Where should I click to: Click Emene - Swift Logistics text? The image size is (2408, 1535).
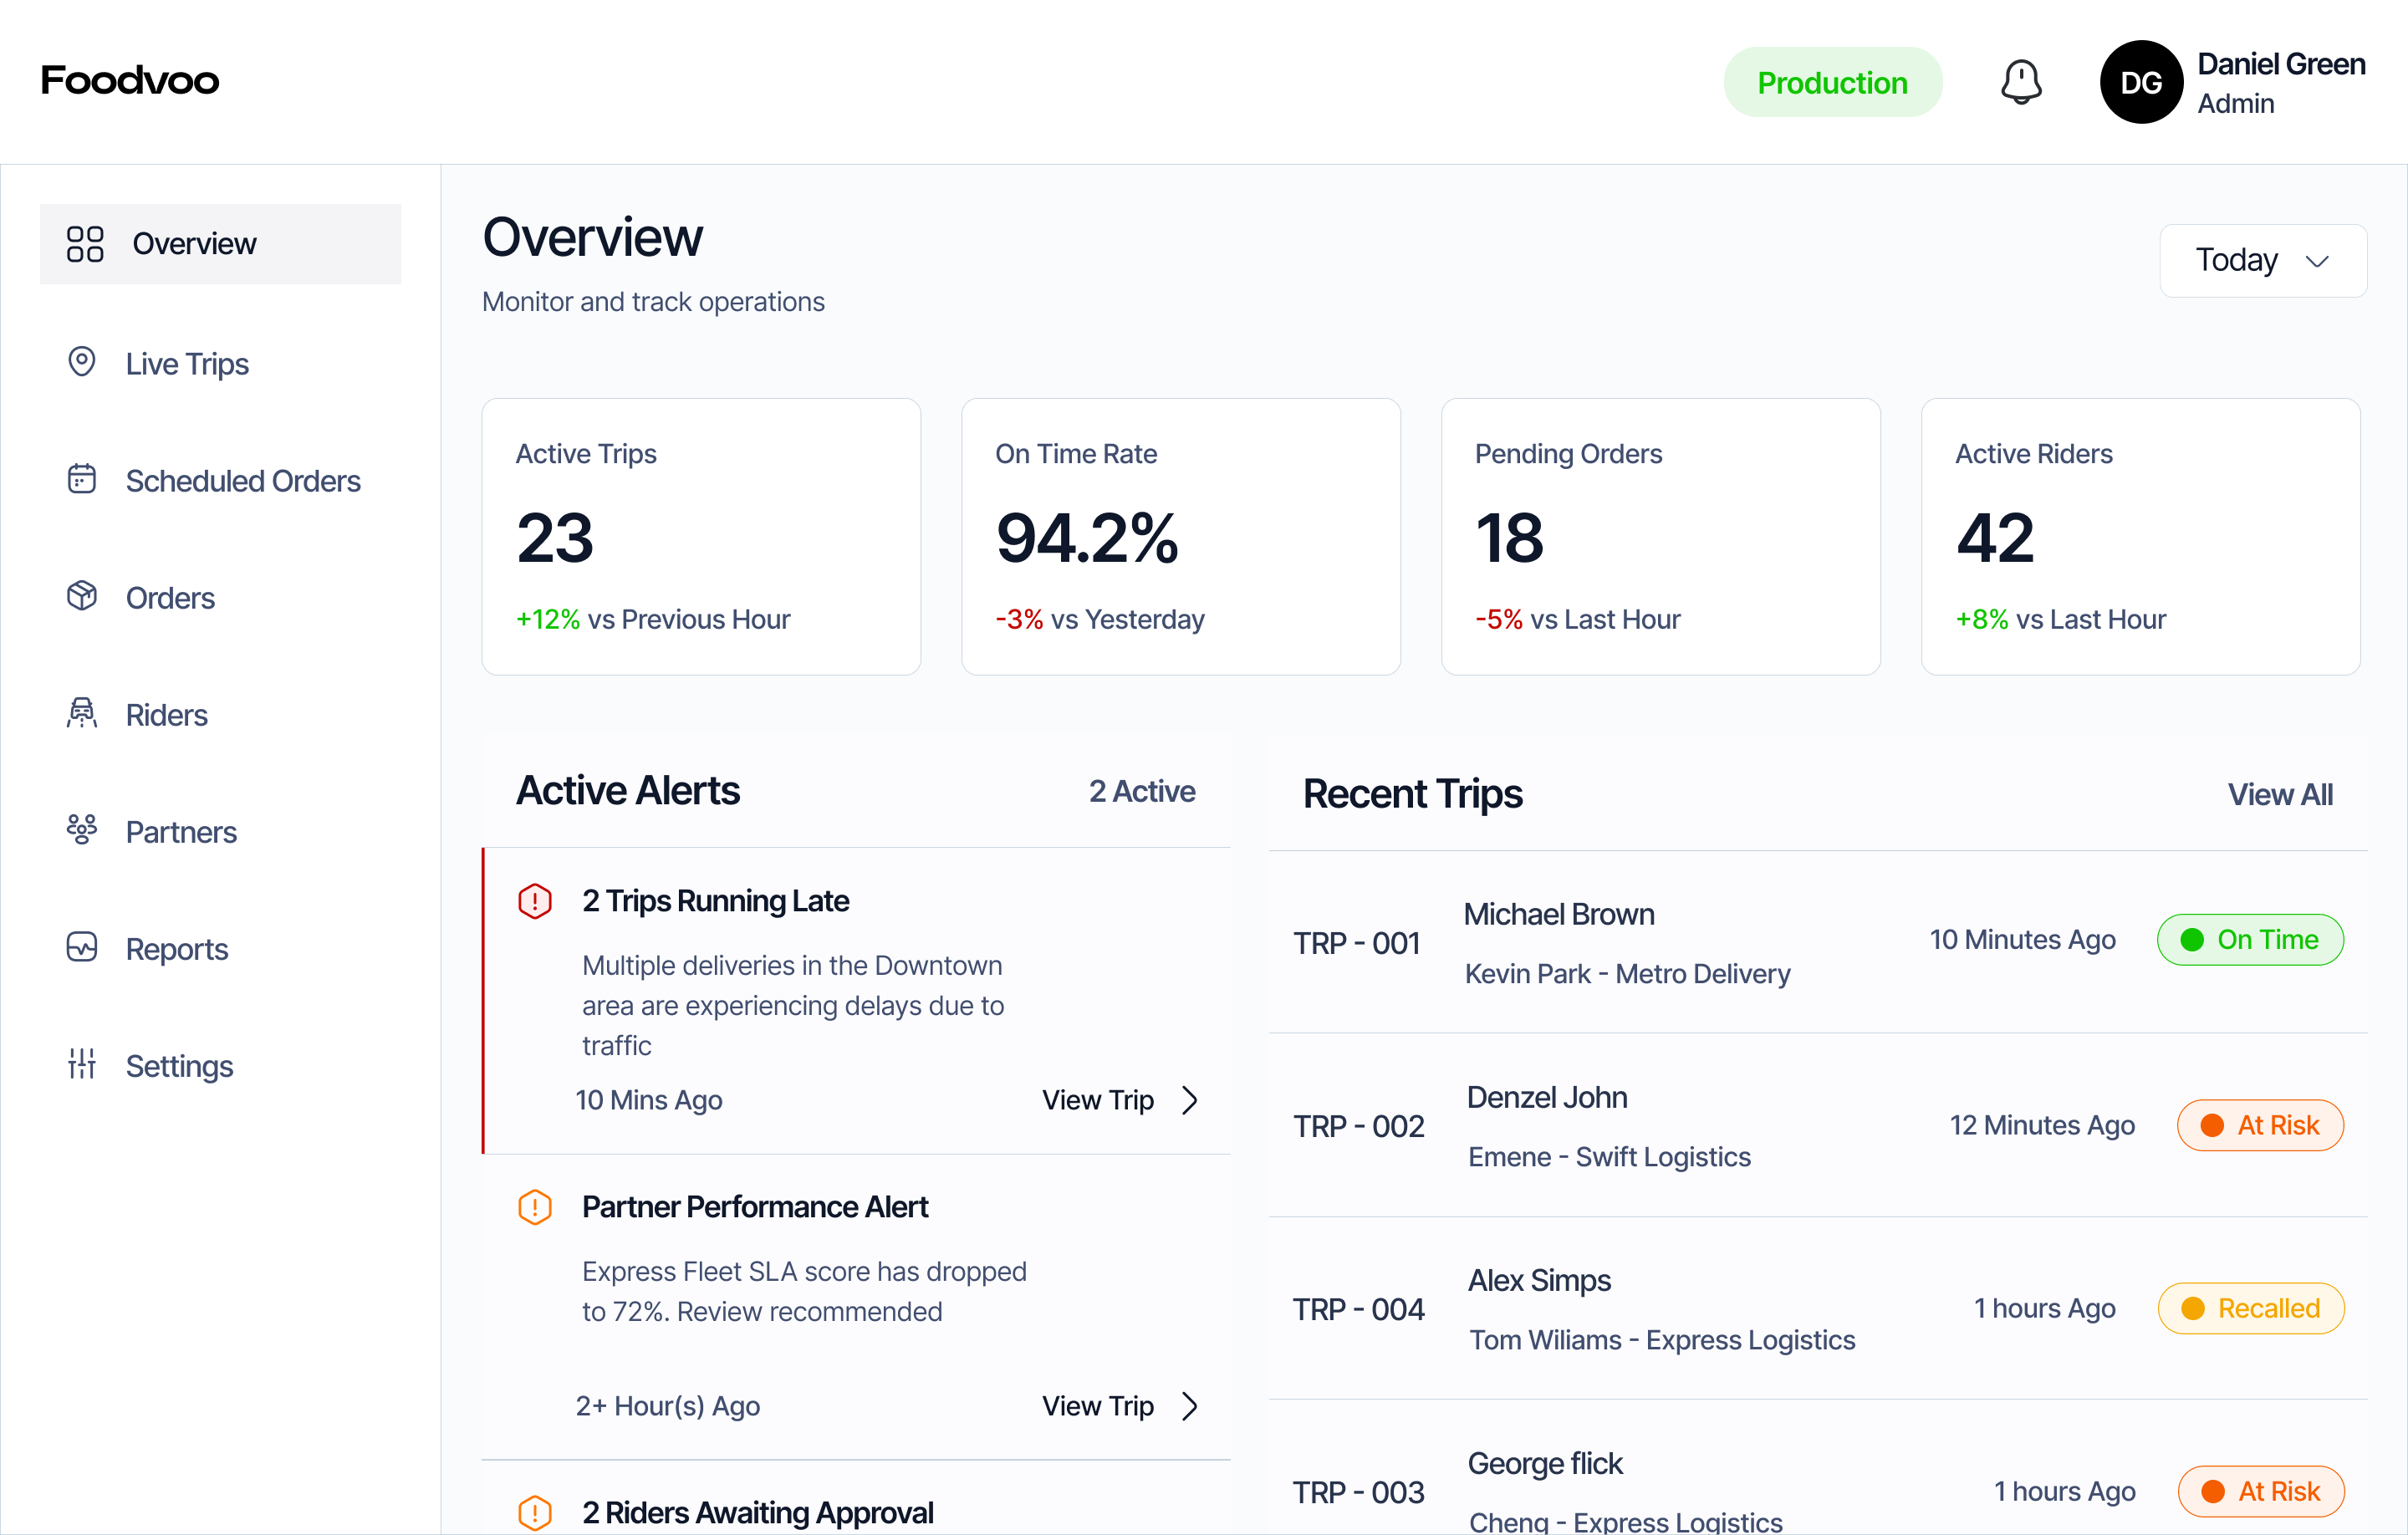[x=1610, y=1157]
